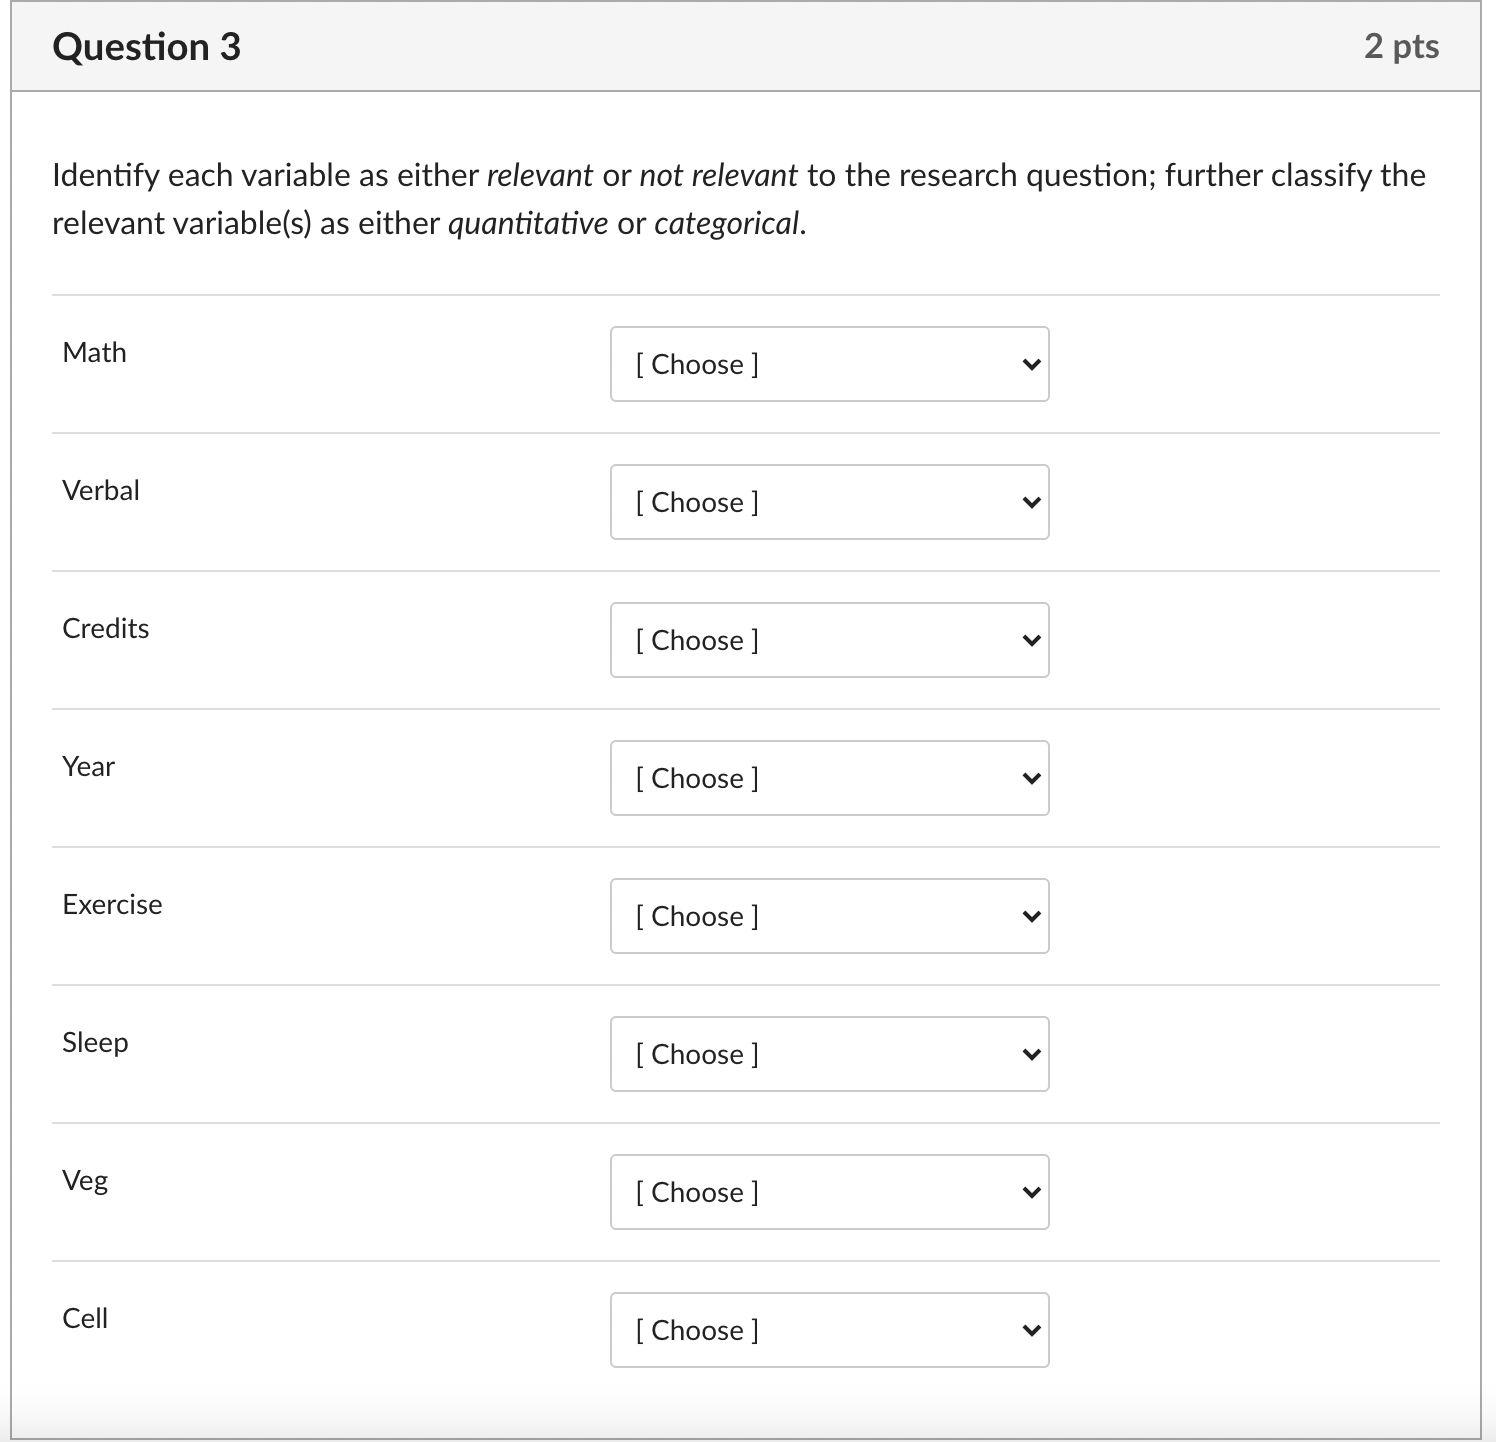Open the Year dropdown
The image size is (1496, 1442).
tap(828, 778)
